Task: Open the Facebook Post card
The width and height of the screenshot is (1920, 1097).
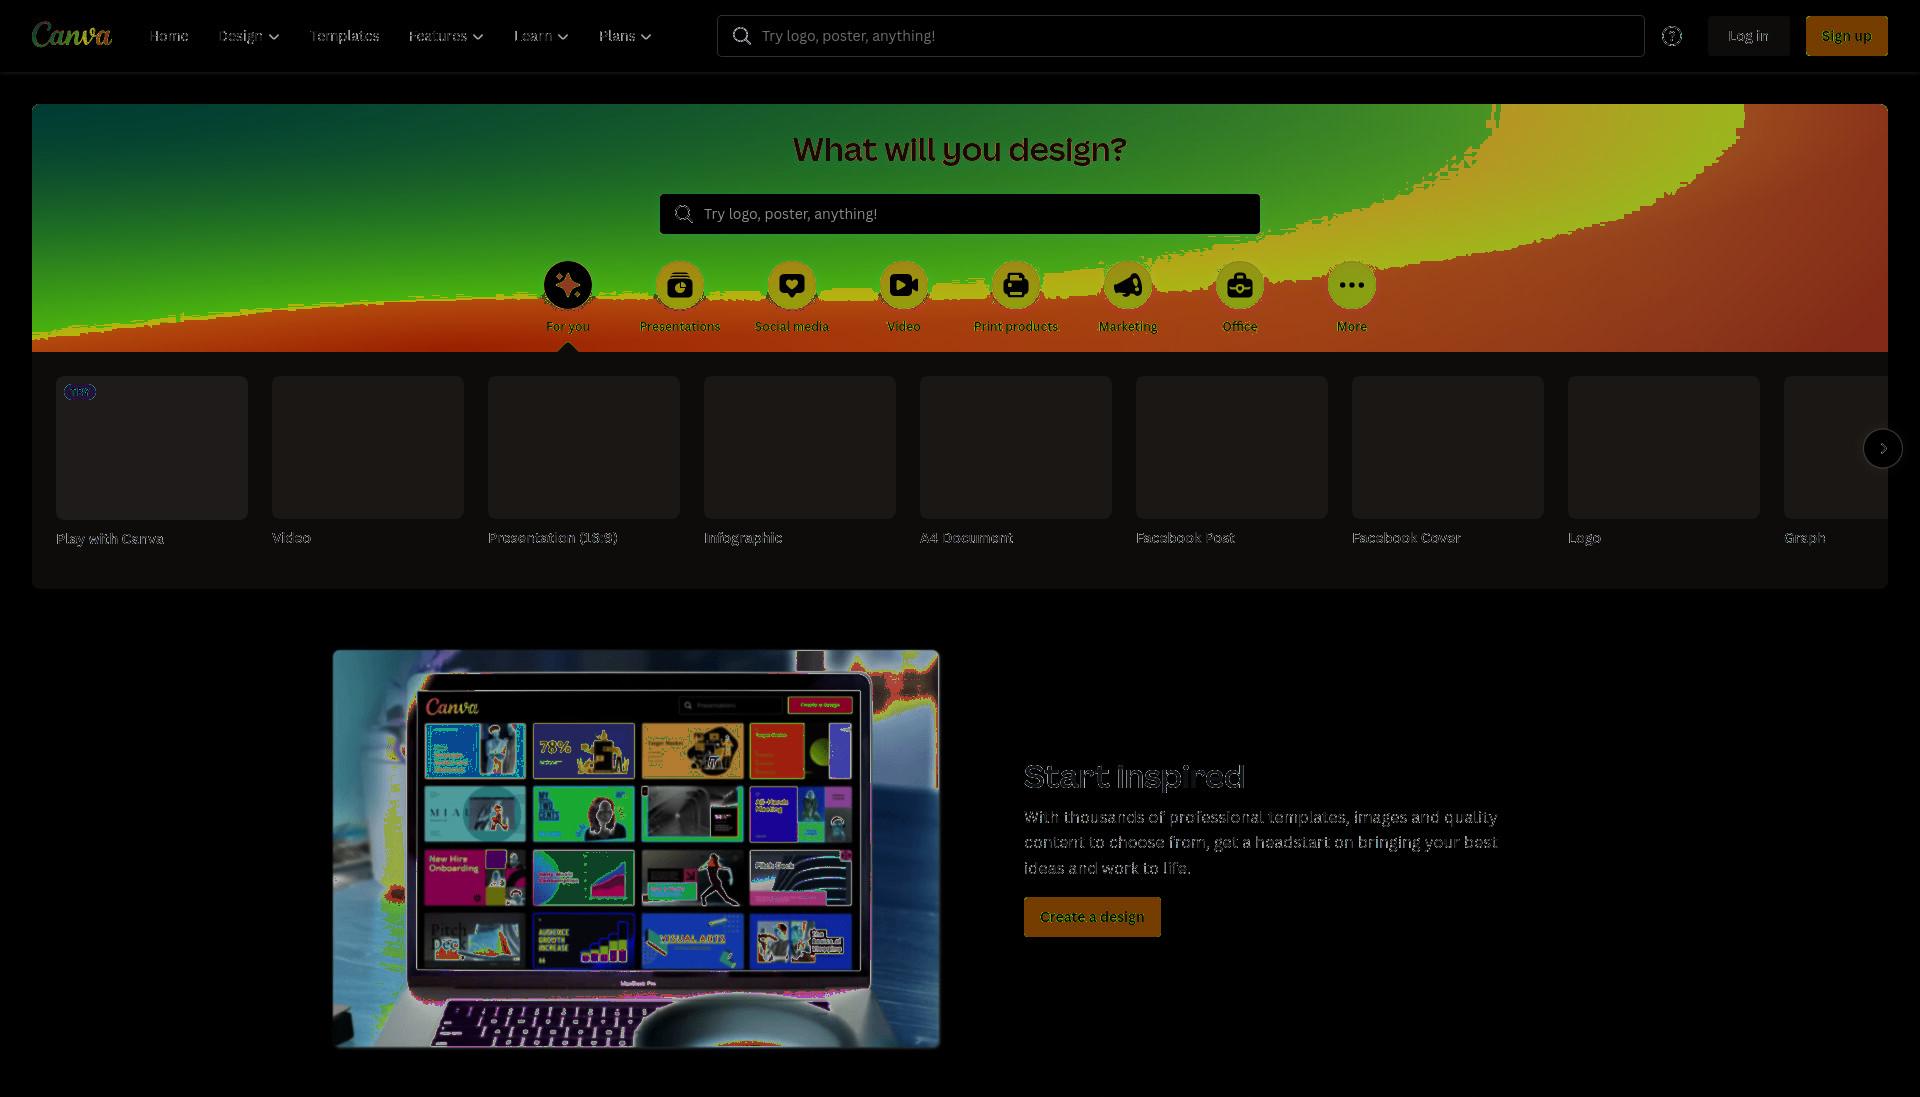Action: coord(1232,447)
